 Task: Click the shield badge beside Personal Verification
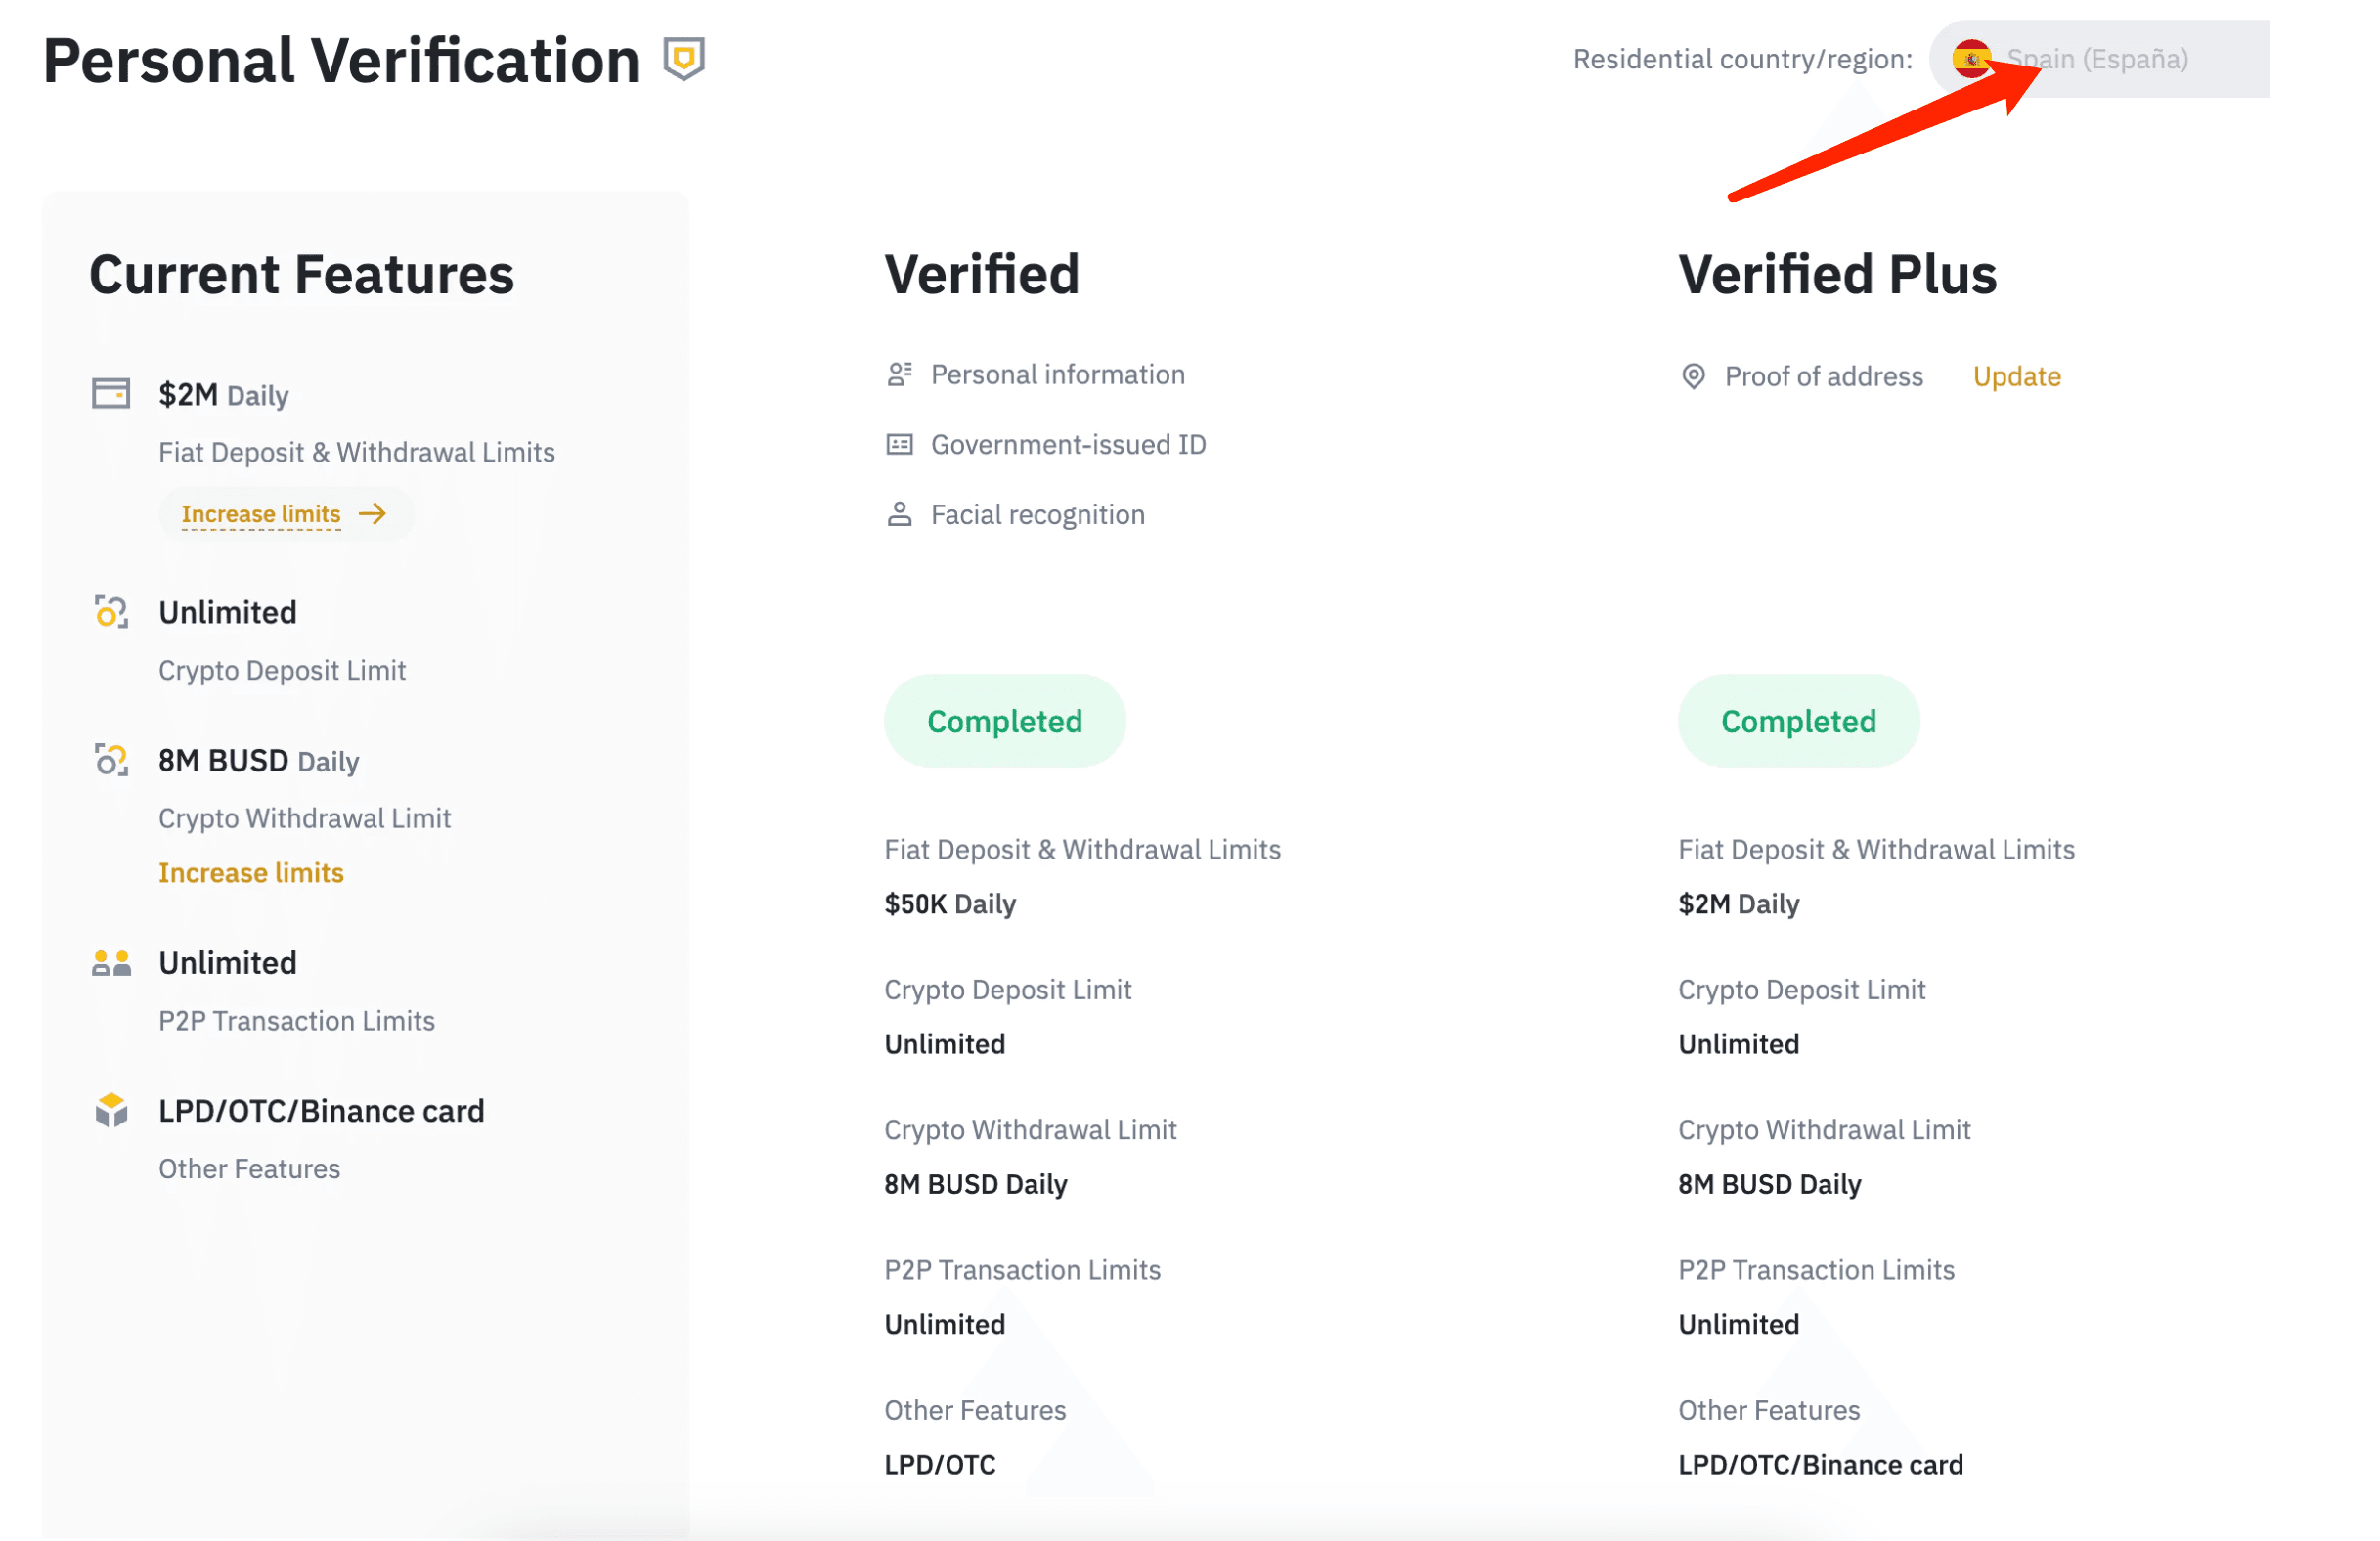(x=684, y=59)
